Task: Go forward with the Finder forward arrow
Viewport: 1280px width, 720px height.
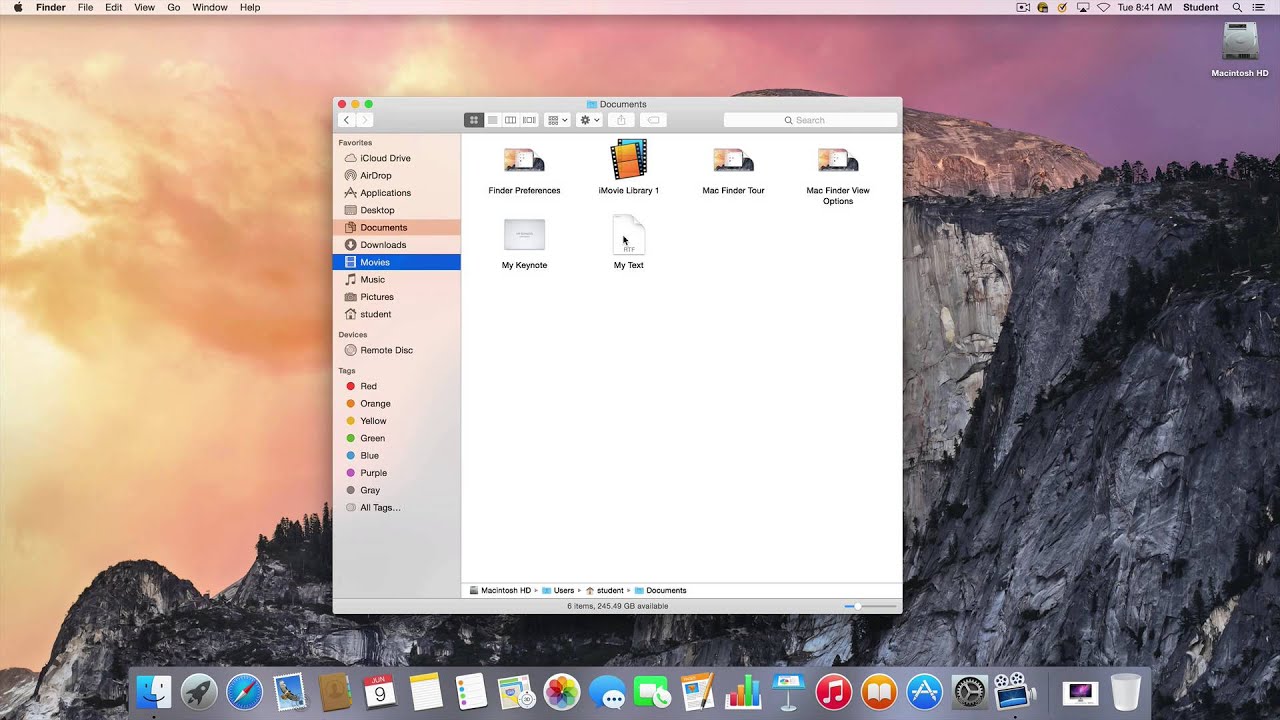Action: tap(364, 120)
